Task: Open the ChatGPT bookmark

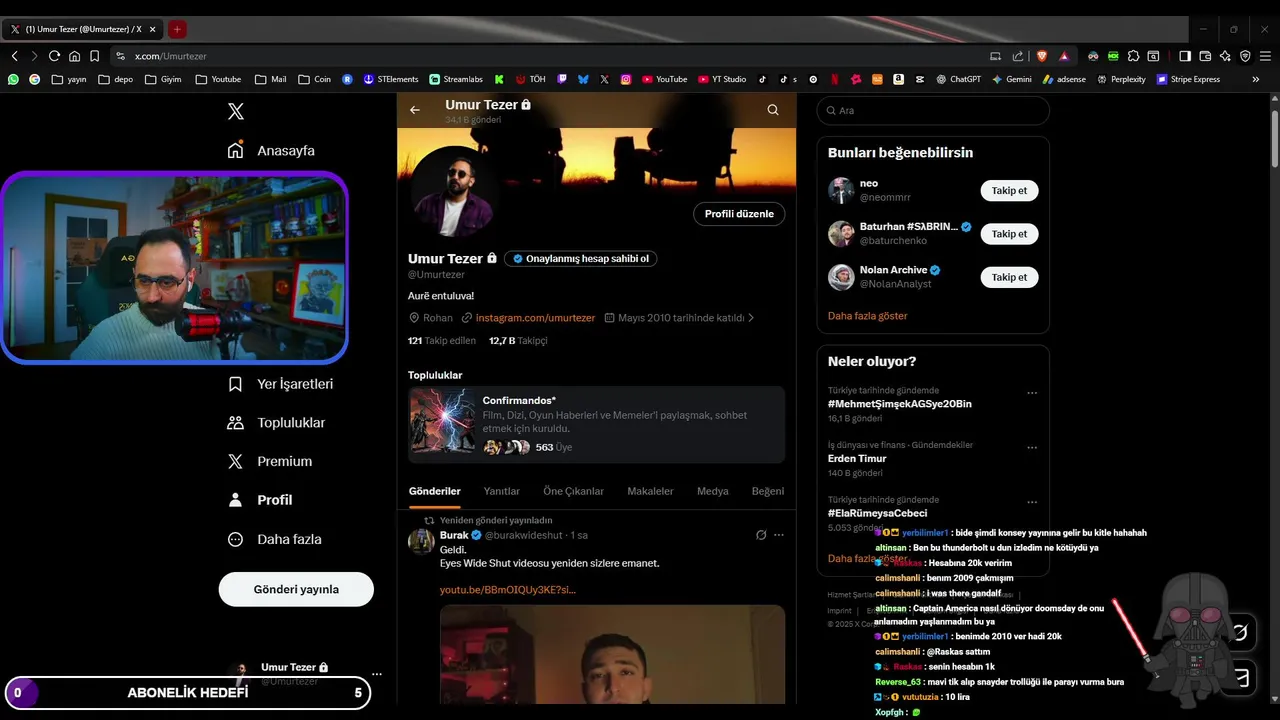Action: pos(958,79)
